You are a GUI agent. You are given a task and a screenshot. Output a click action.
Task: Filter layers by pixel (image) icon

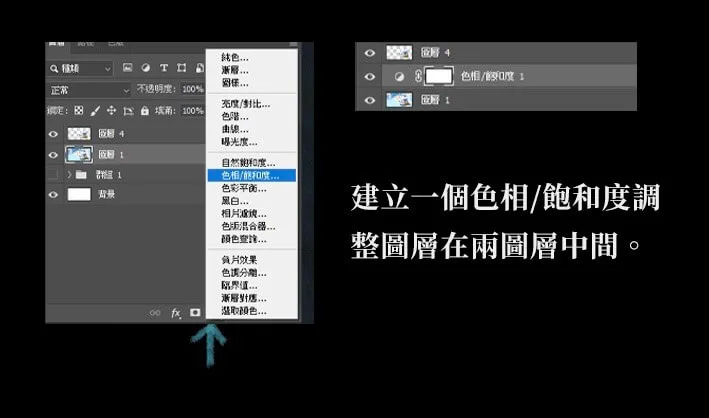tap(128, 68)
